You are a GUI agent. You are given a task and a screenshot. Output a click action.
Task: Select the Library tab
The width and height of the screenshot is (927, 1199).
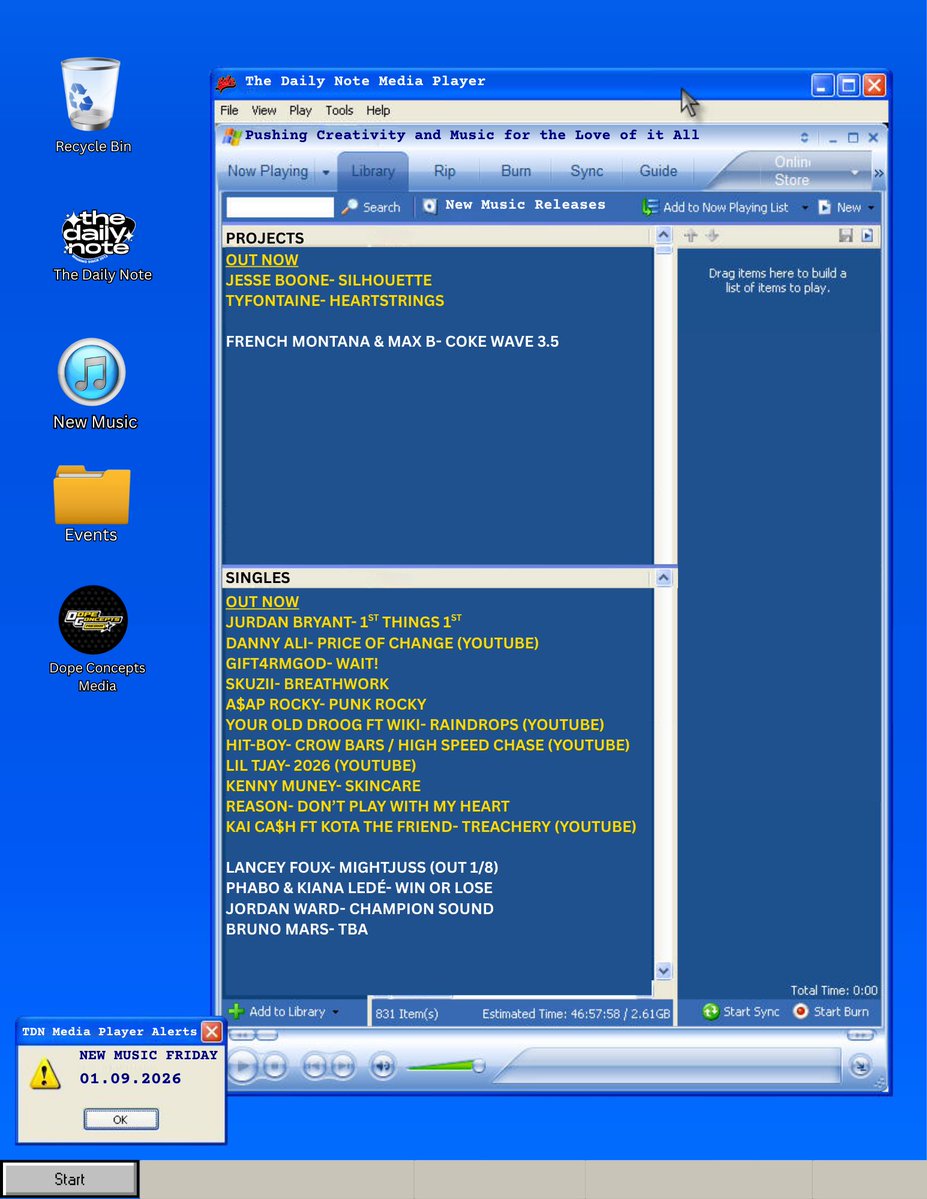pyautogui.click(x=373, y=171)
